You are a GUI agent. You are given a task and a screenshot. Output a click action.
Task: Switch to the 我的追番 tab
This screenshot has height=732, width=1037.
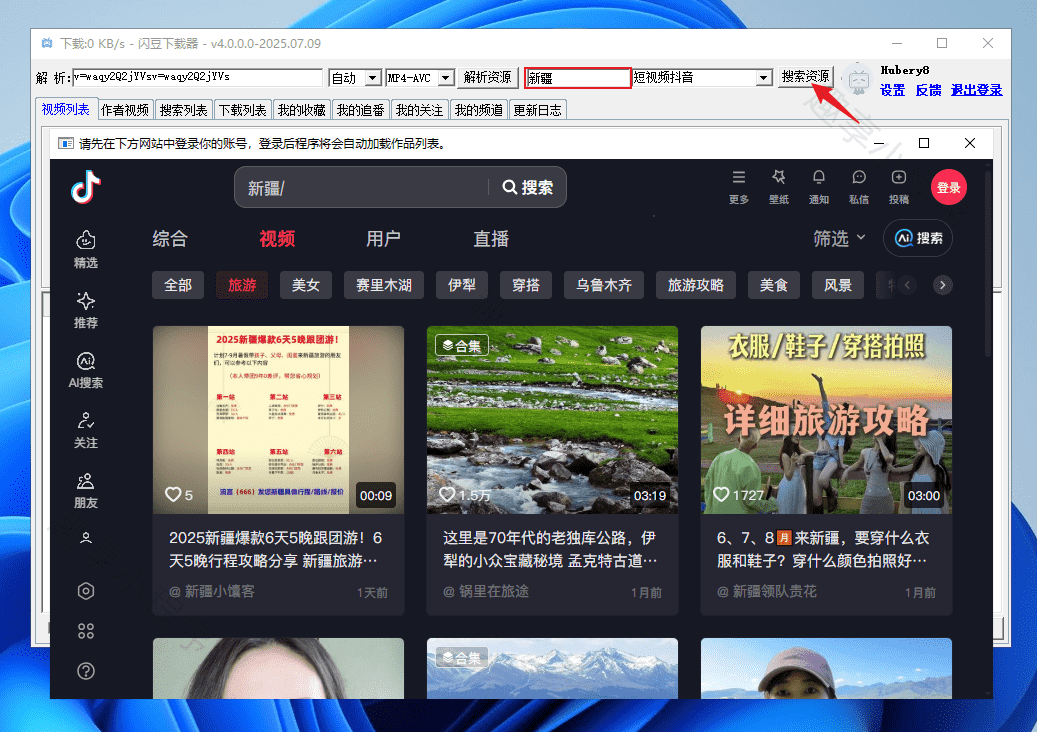[x=360, y=110]
